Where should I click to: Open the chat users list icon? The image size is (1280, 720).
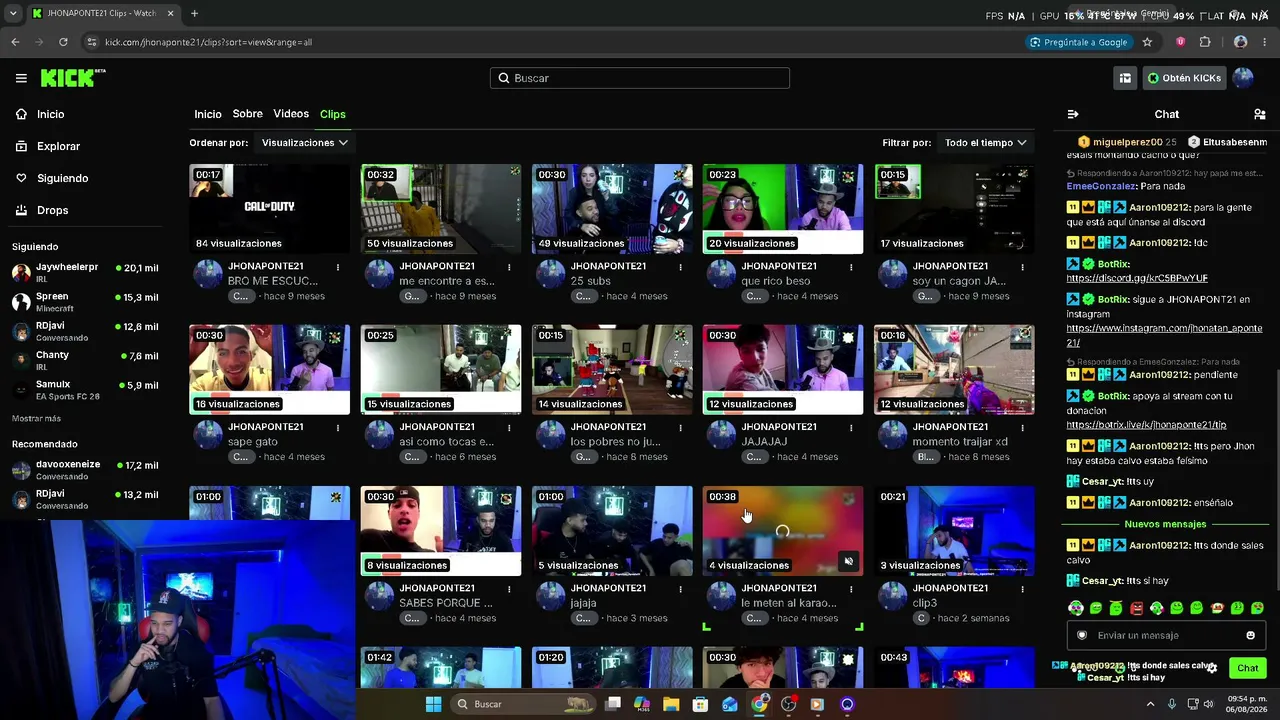(x=1260, y=114)
